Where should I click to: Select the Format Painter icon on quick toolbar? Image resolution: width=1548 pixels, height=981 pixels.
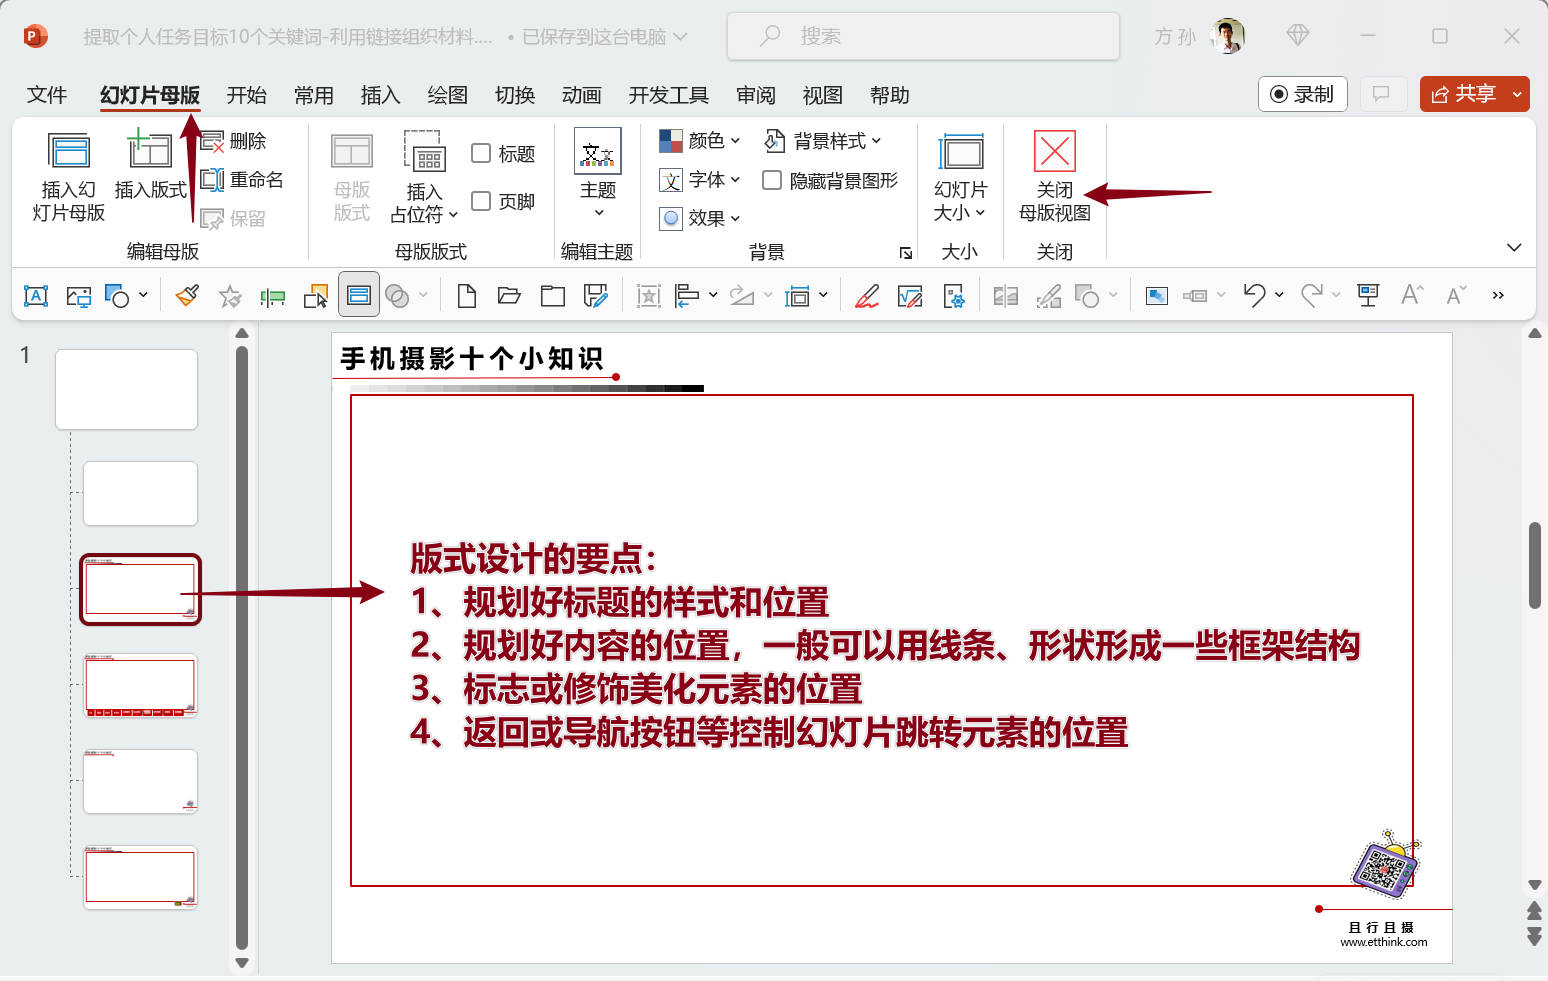coord(187,295)
